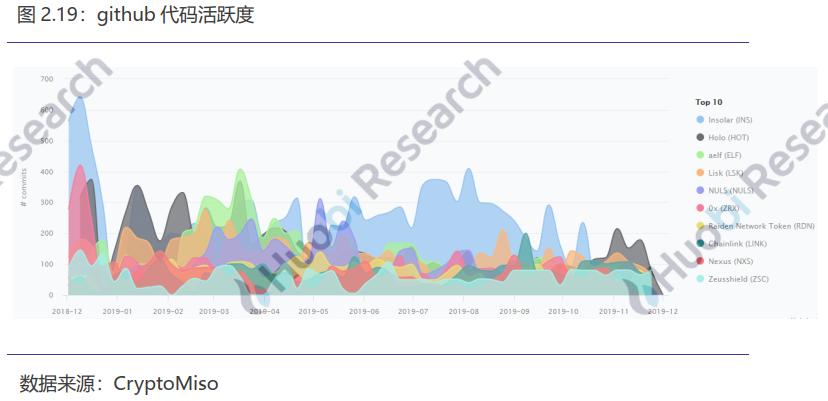This screenshot has width=828, height=401.
Task: Toggle the NULS (NULS) legend label
Action: 731,191
